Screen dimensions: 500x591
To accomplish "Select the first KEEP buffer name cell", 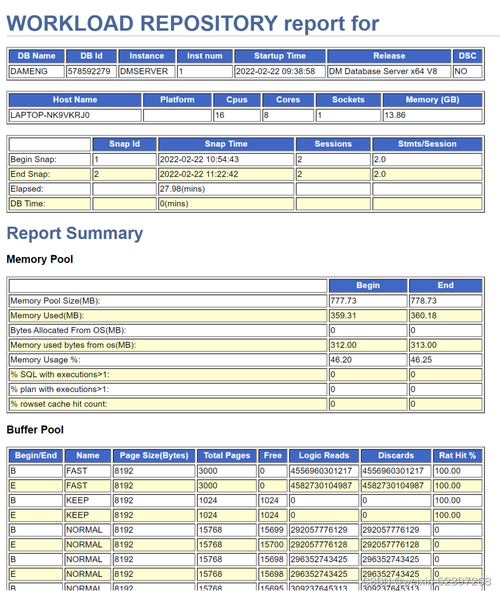I will pos(88,500).
